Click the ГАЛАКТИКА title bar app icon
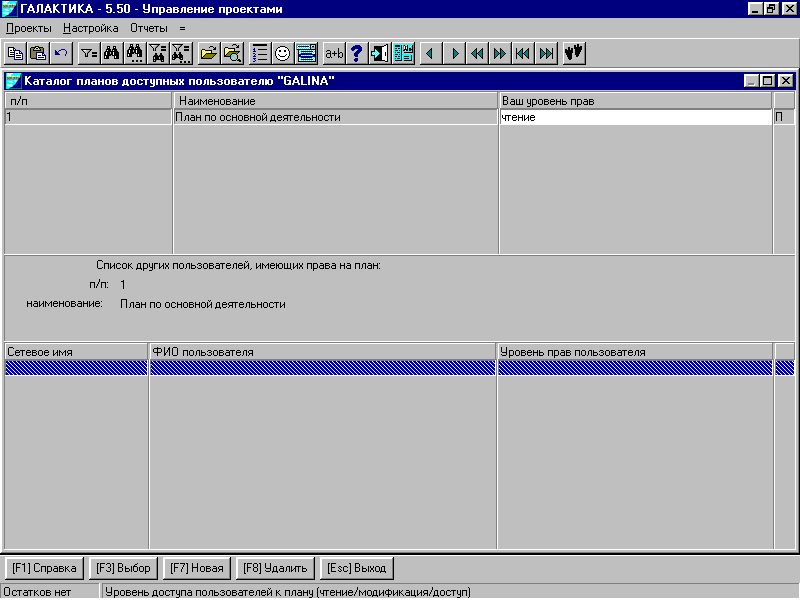The width and height of the screenshot is (800, 600). [x=10, y=9]
